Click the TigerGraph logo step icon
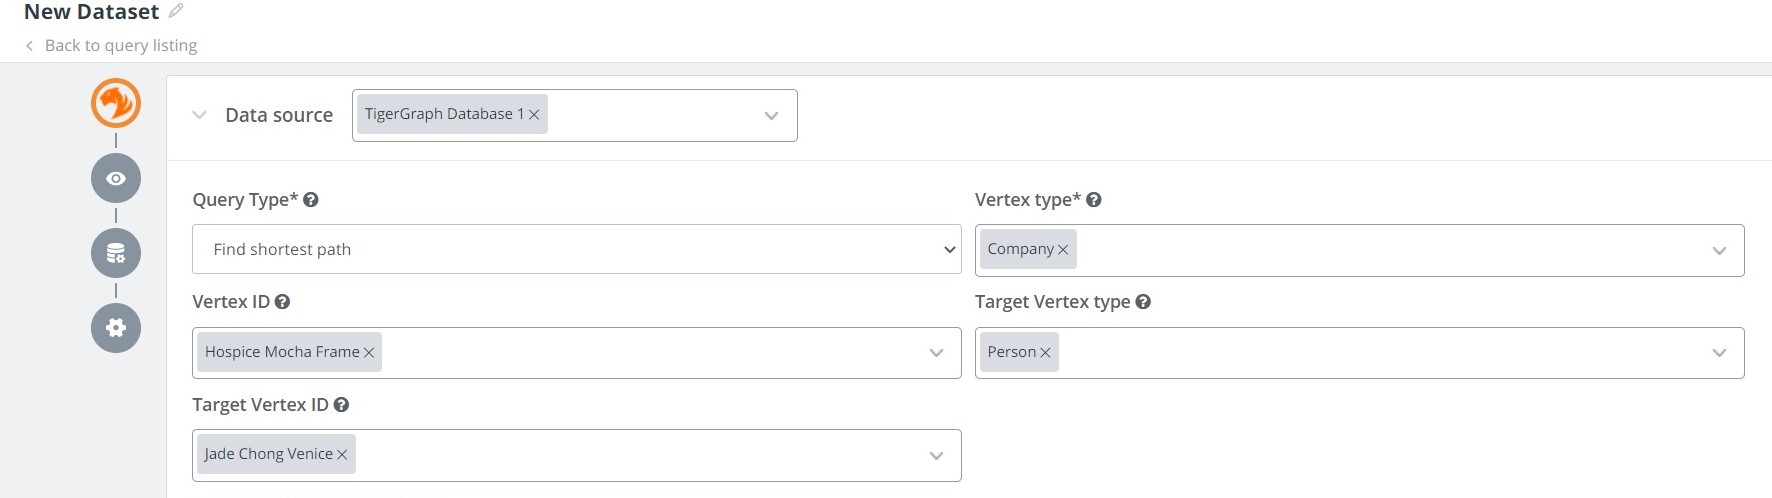 (116, 104)
